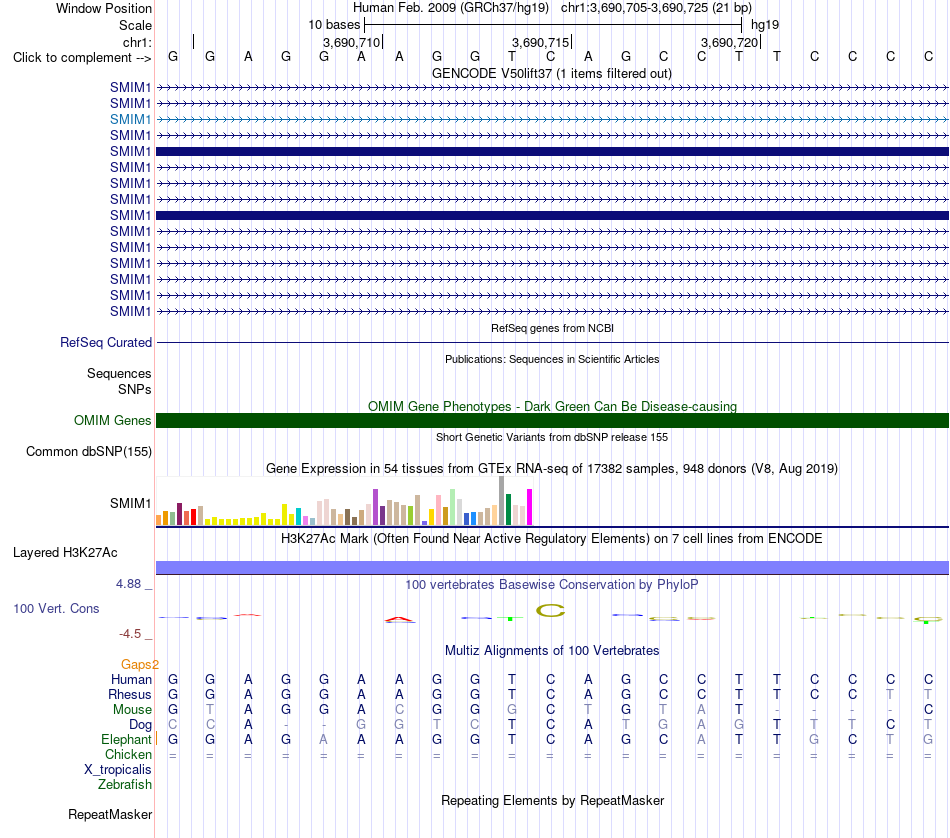This screenshot has height=838, width=950.
Task: Open 'Short Genetic Variants from dbSNP release 155' title
Action: point(552,437)
